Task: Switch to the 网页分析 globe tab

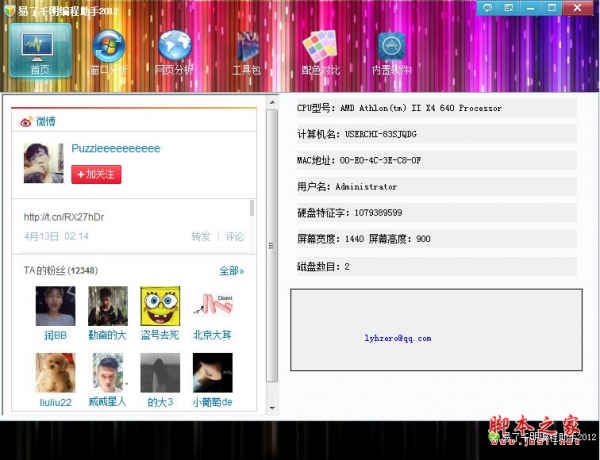Action: coord(174,52)
